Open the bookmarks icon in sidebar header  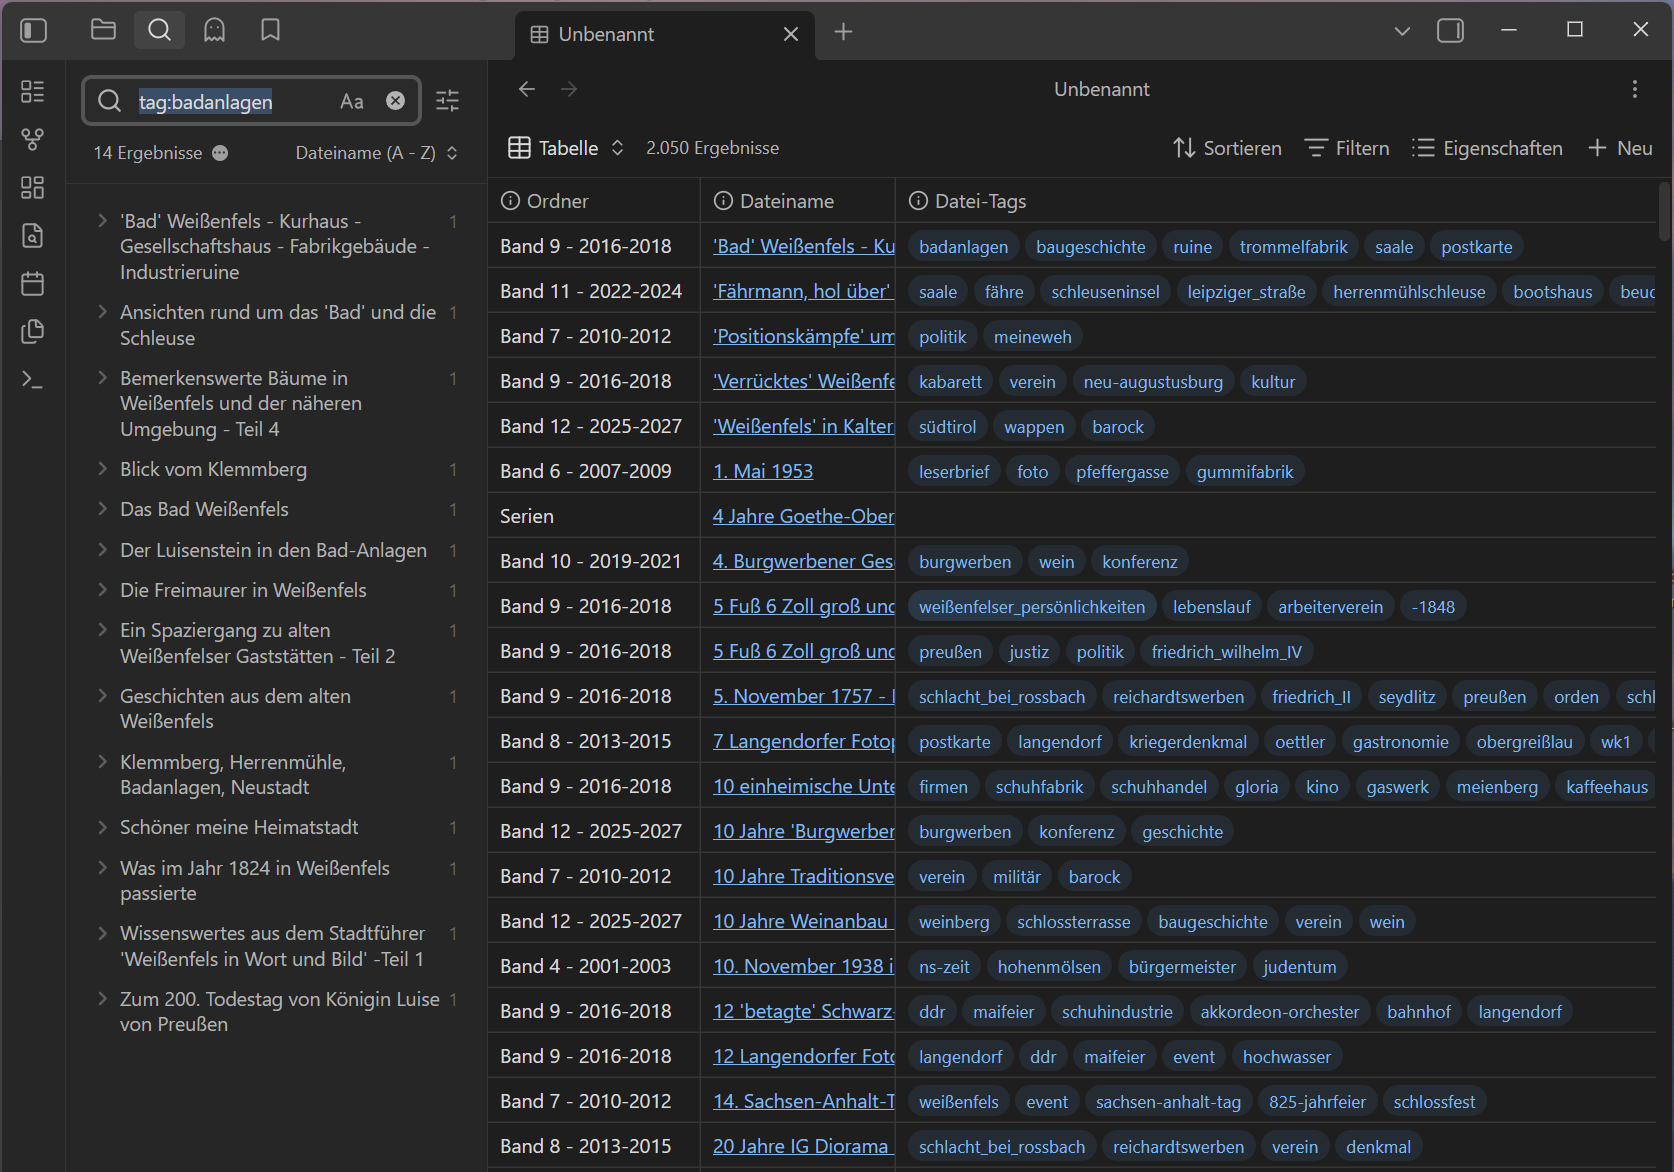(270, 31)
